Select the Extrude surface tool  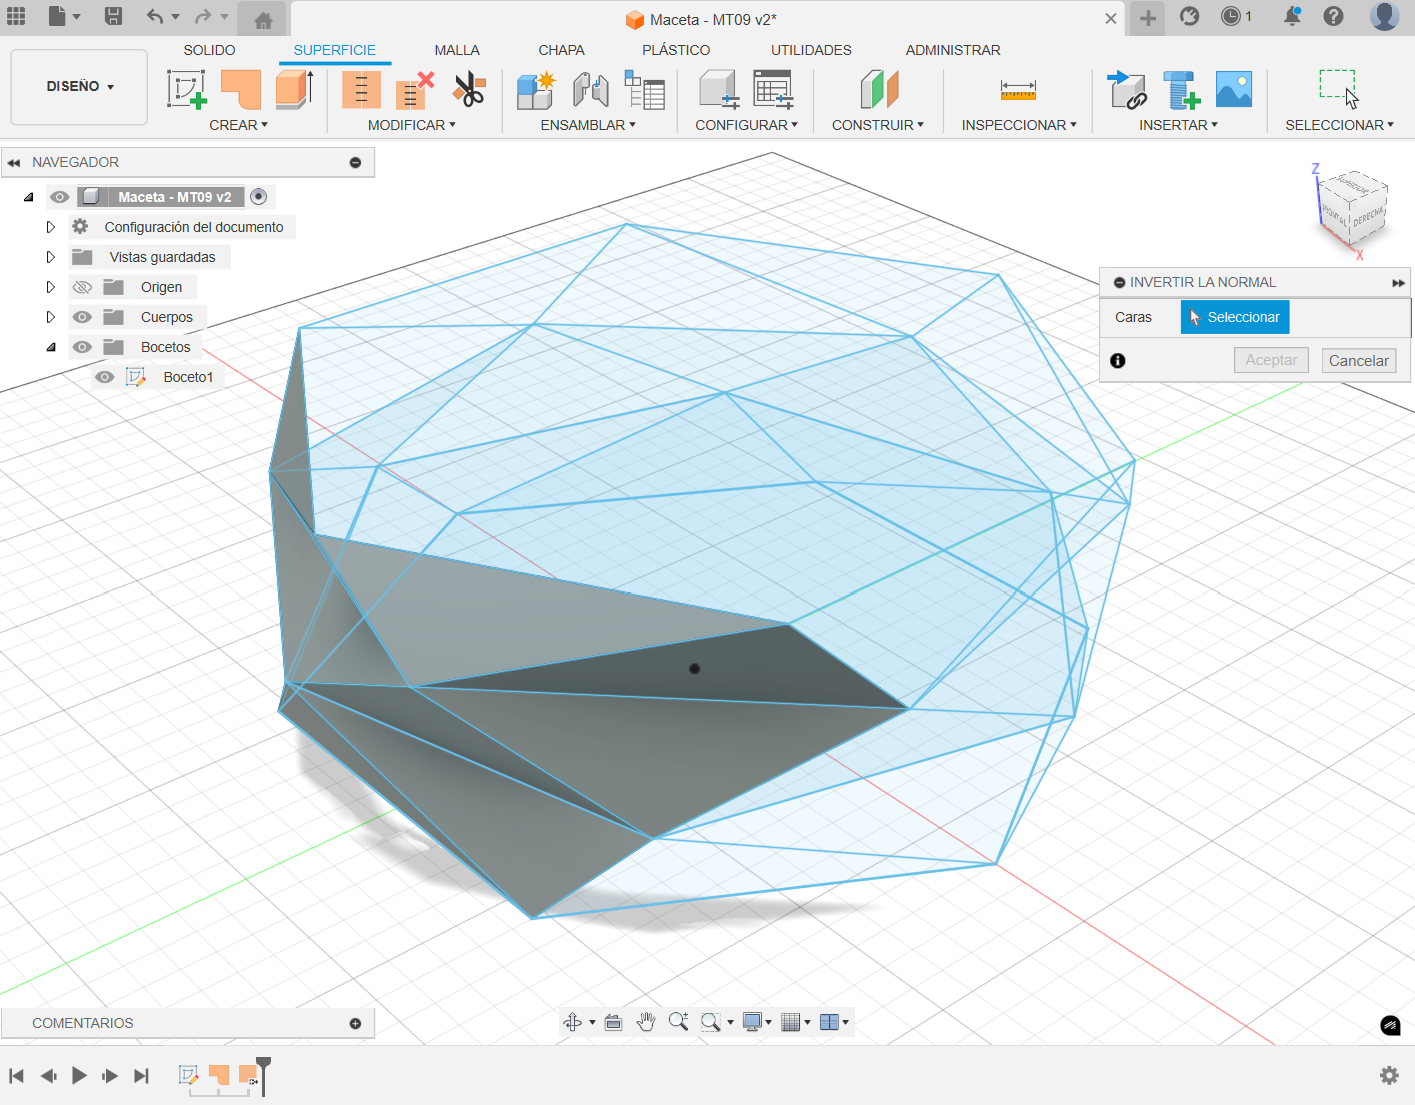coord(295,89)
